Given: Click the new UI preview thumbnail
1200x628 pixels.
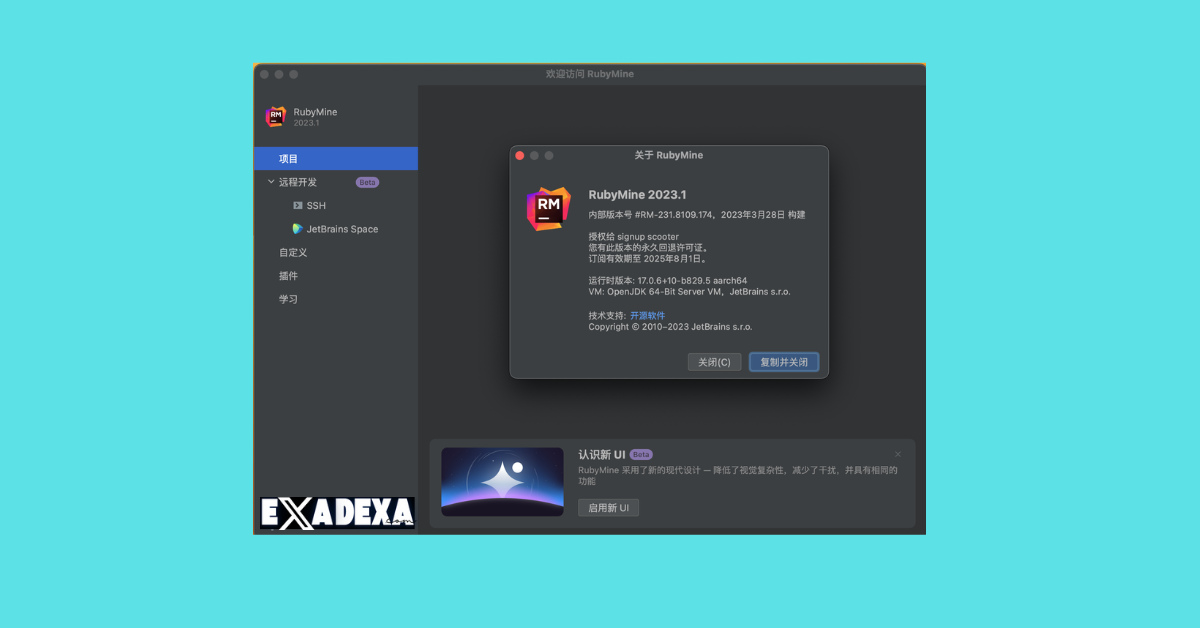Looking at the screenshot, I should (502, 481).
